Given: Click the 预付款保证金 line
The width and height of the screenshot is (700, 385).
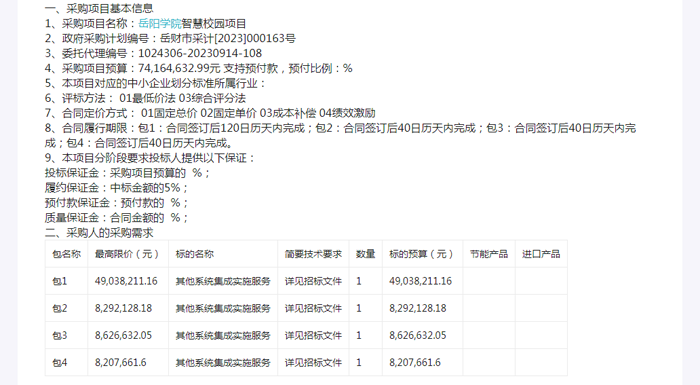Looking at the screenshot, I should tap(117, 203).
